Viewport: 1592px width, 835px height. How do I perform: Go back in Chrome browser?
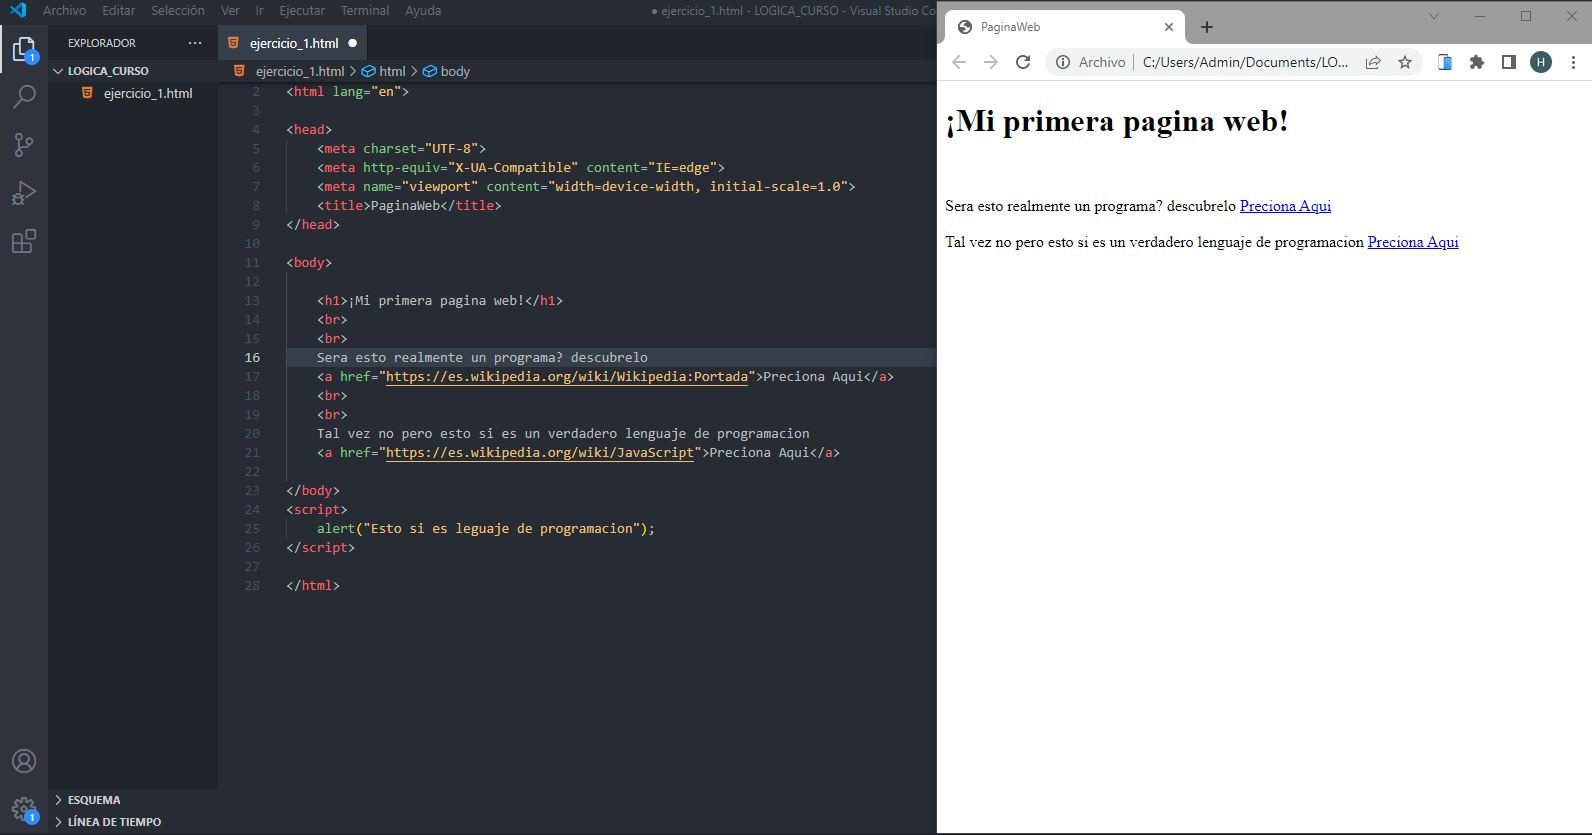[x=959, y=62]
